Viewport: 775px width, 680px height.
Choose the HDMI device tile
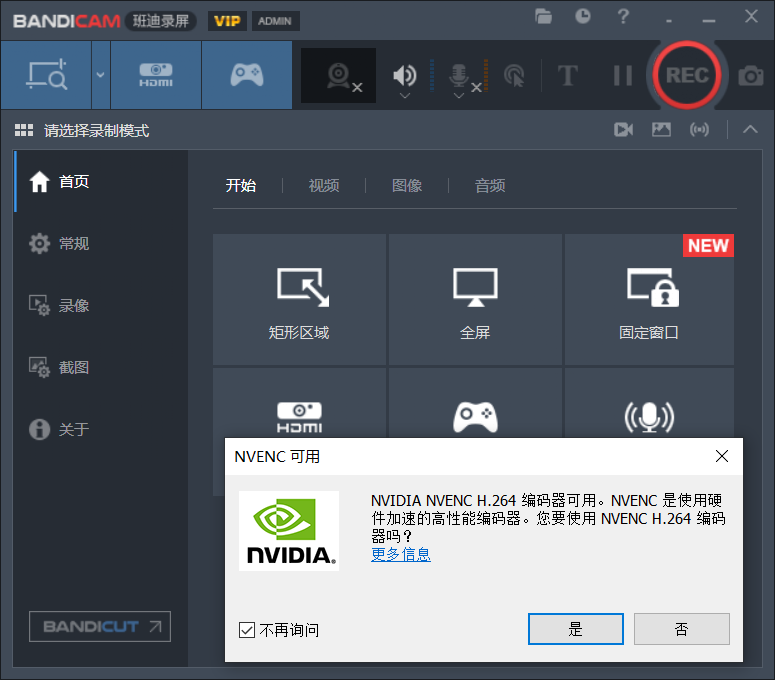(299, 403)
